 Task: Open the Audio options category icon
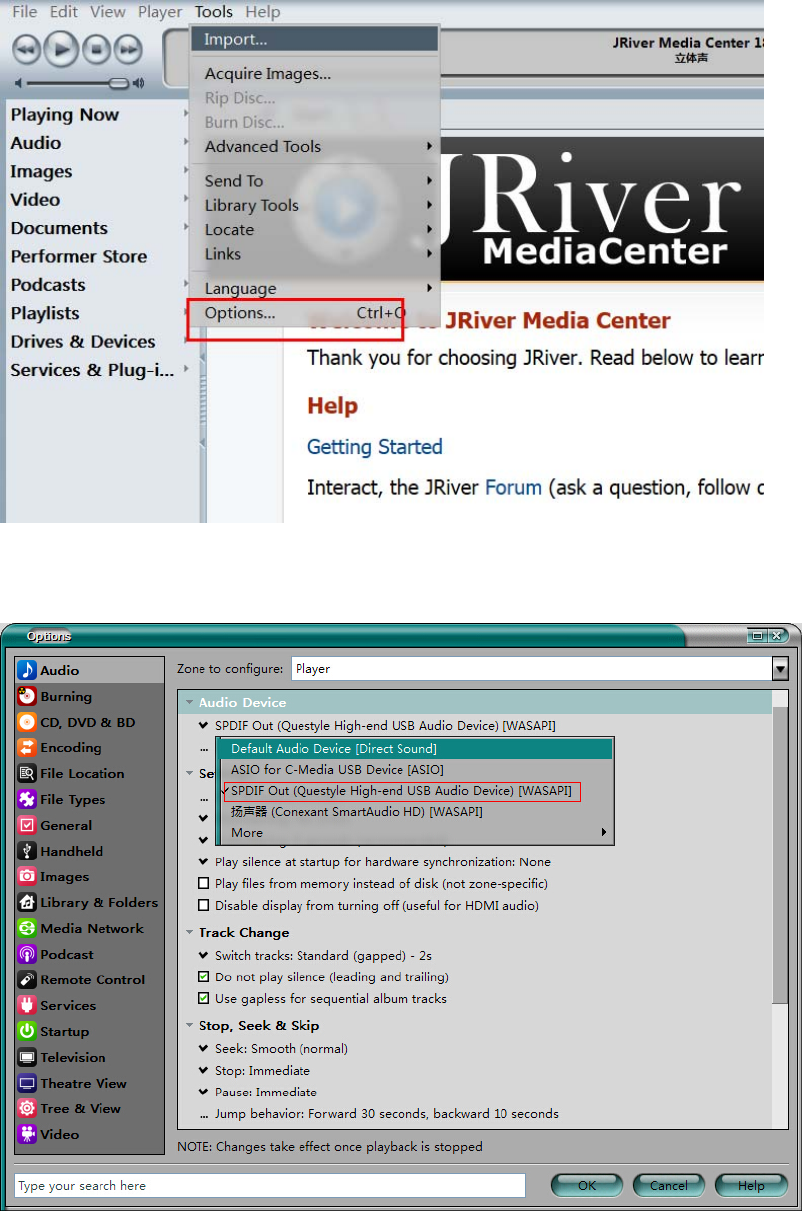pos(27,670)
